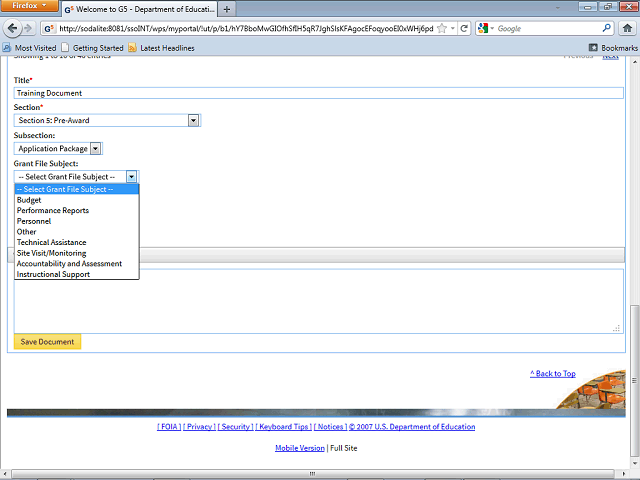Screen dimensions: 640x480
Task: Open the Firefox menu button
Action: [x=29, y=6]
